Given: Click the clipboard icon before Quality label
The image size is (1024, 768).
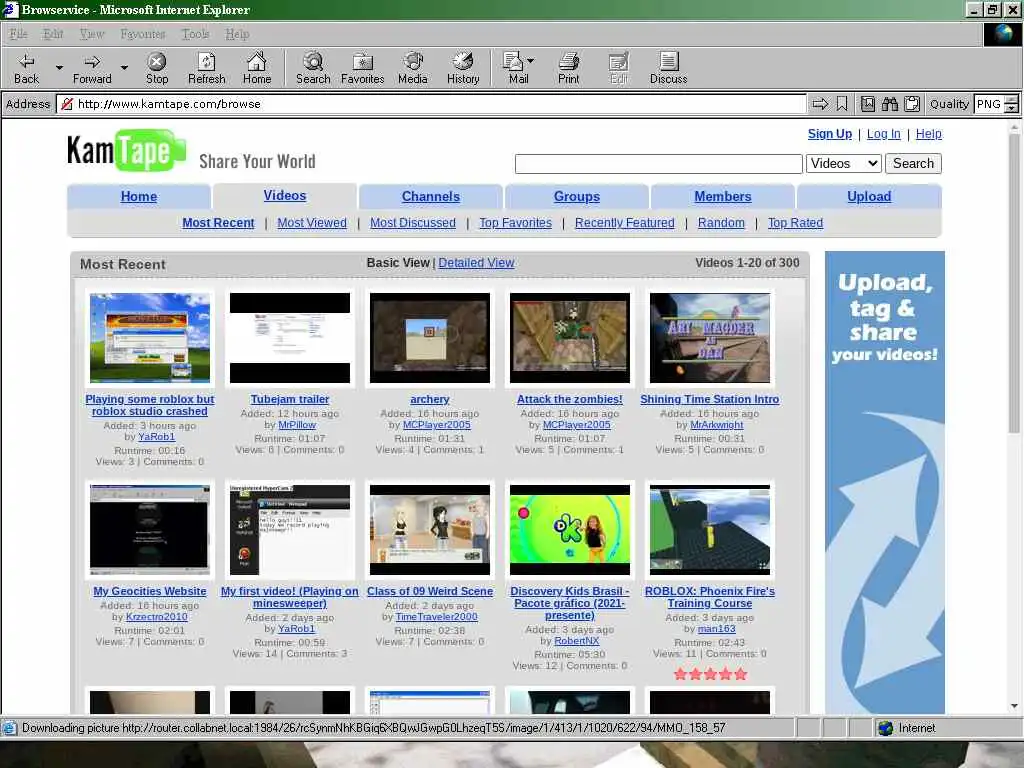Looking at the screenshot, I should pos(912,104).
